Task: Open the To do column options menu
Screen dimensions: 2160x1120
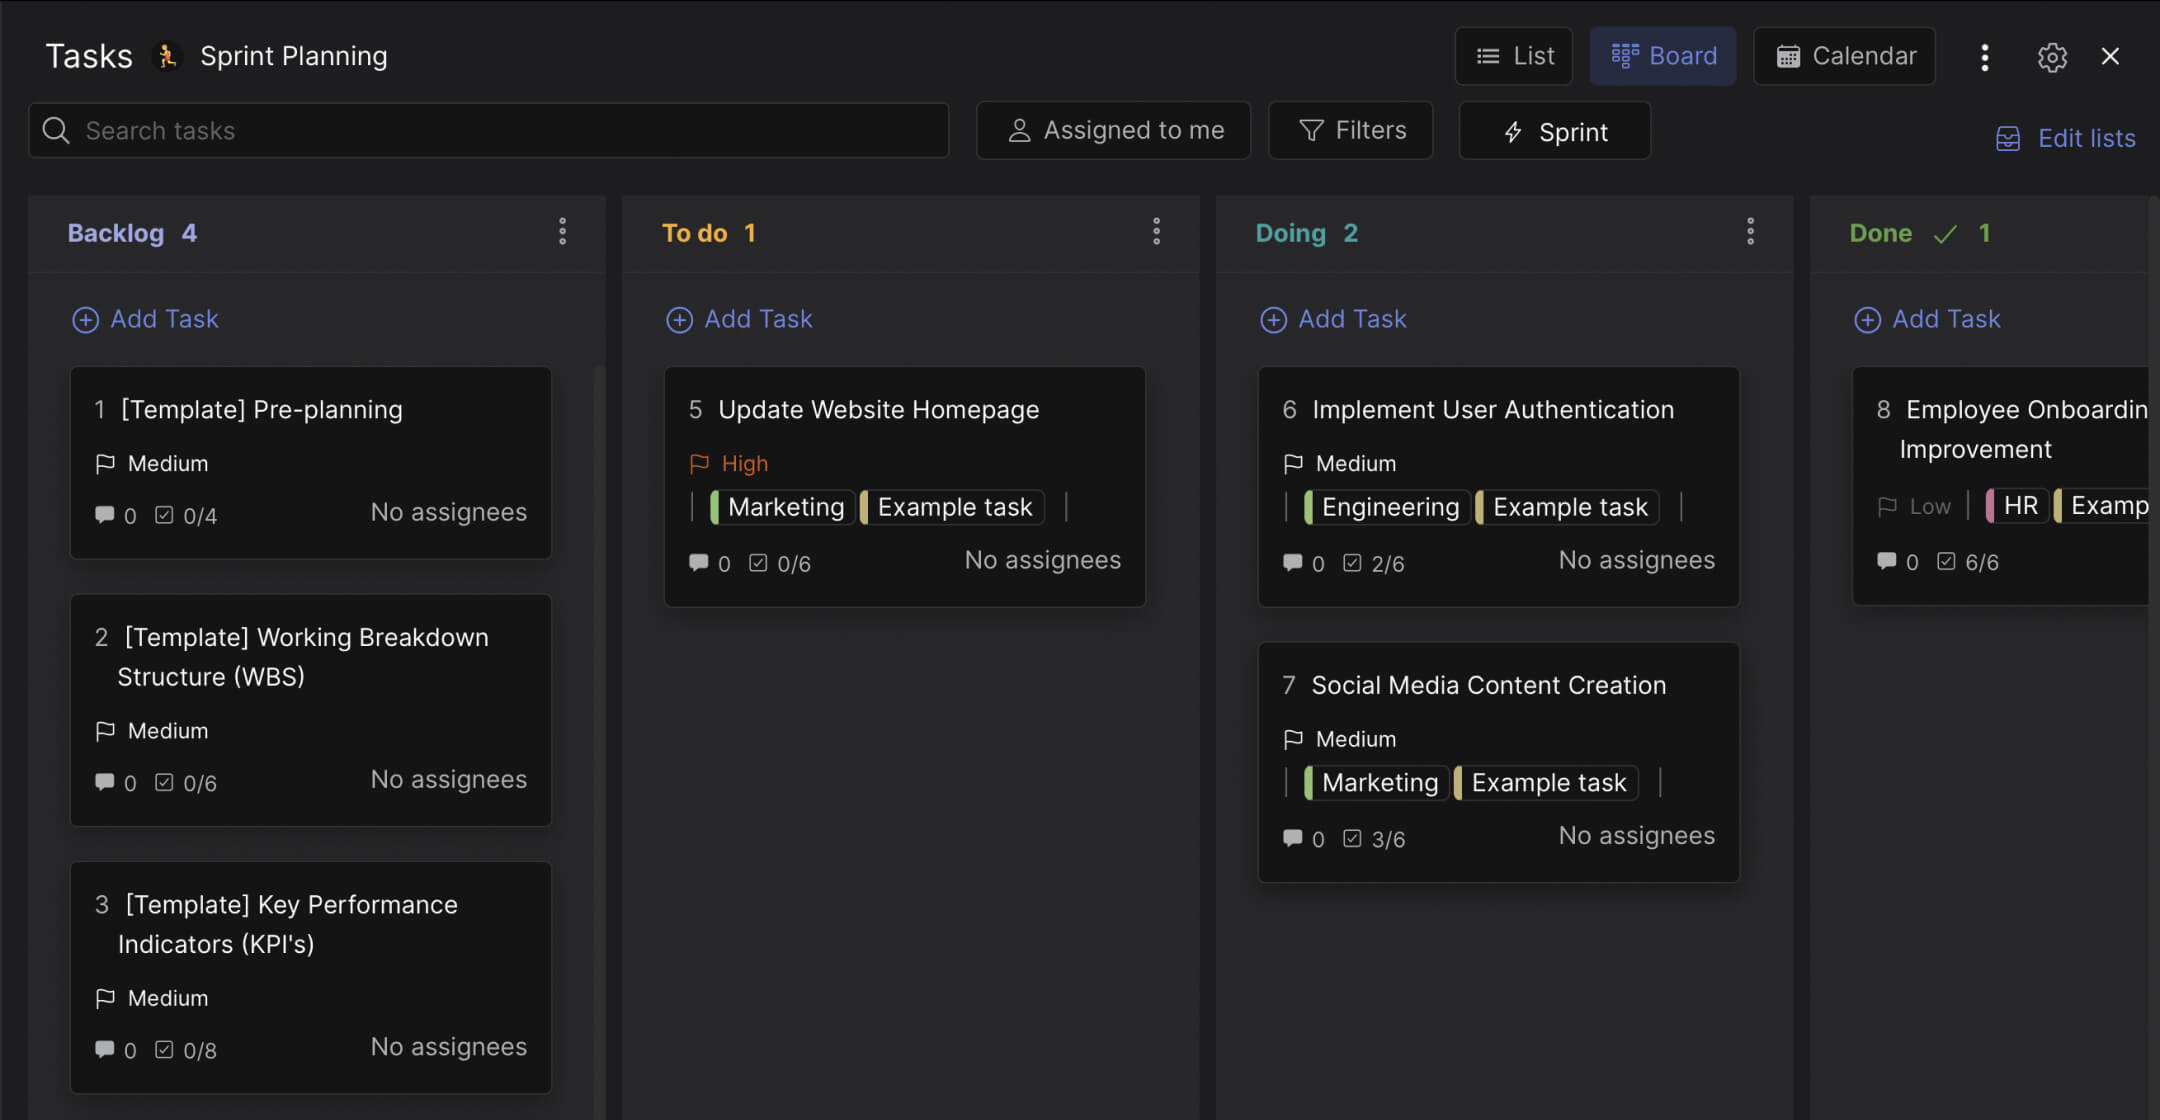Action: coord(1157,231)
